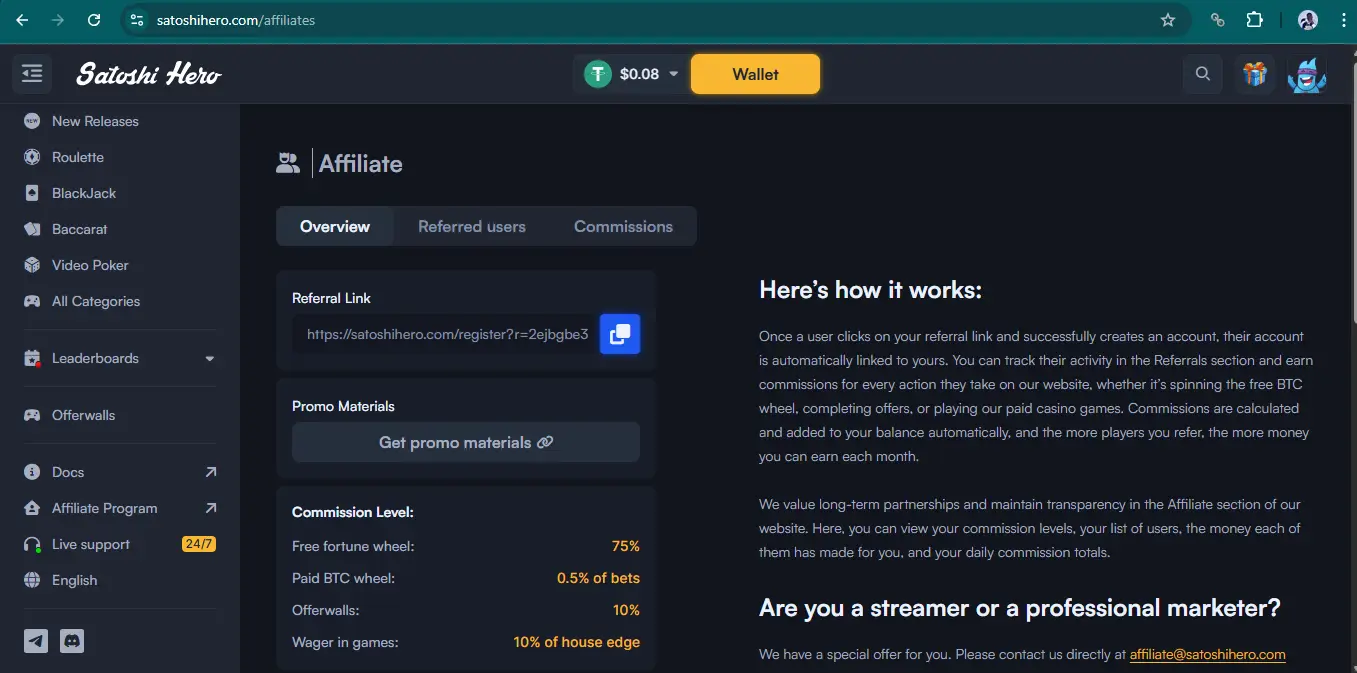Select the referral link text field
1357x673 pixels.
tap(446, 334)
